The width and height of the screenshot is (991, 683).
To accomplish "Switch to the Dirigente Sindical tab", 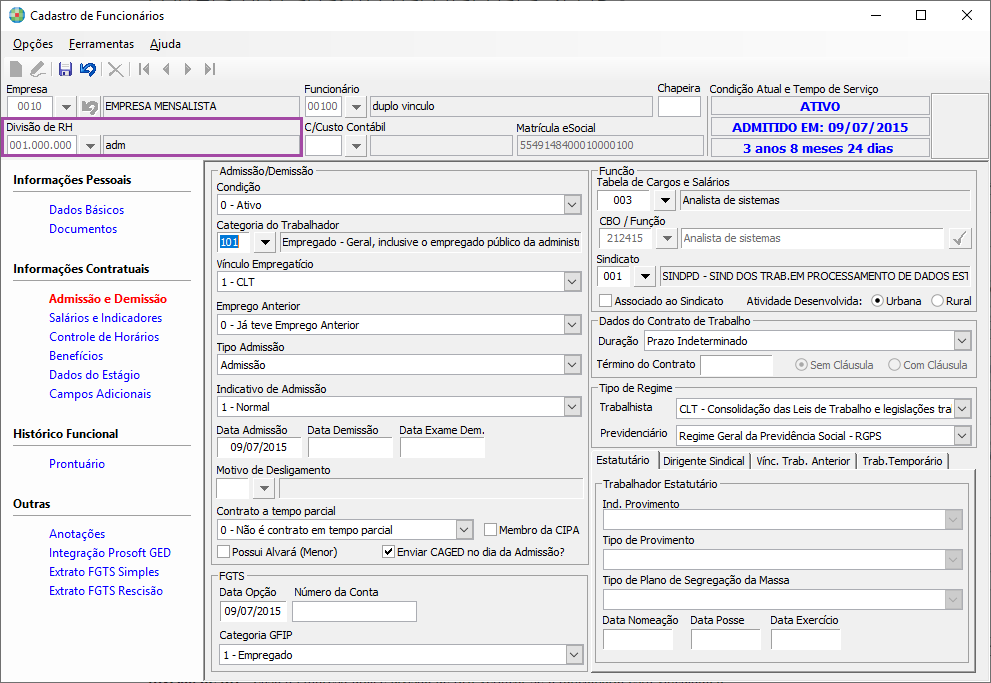I will coord(703,461).
